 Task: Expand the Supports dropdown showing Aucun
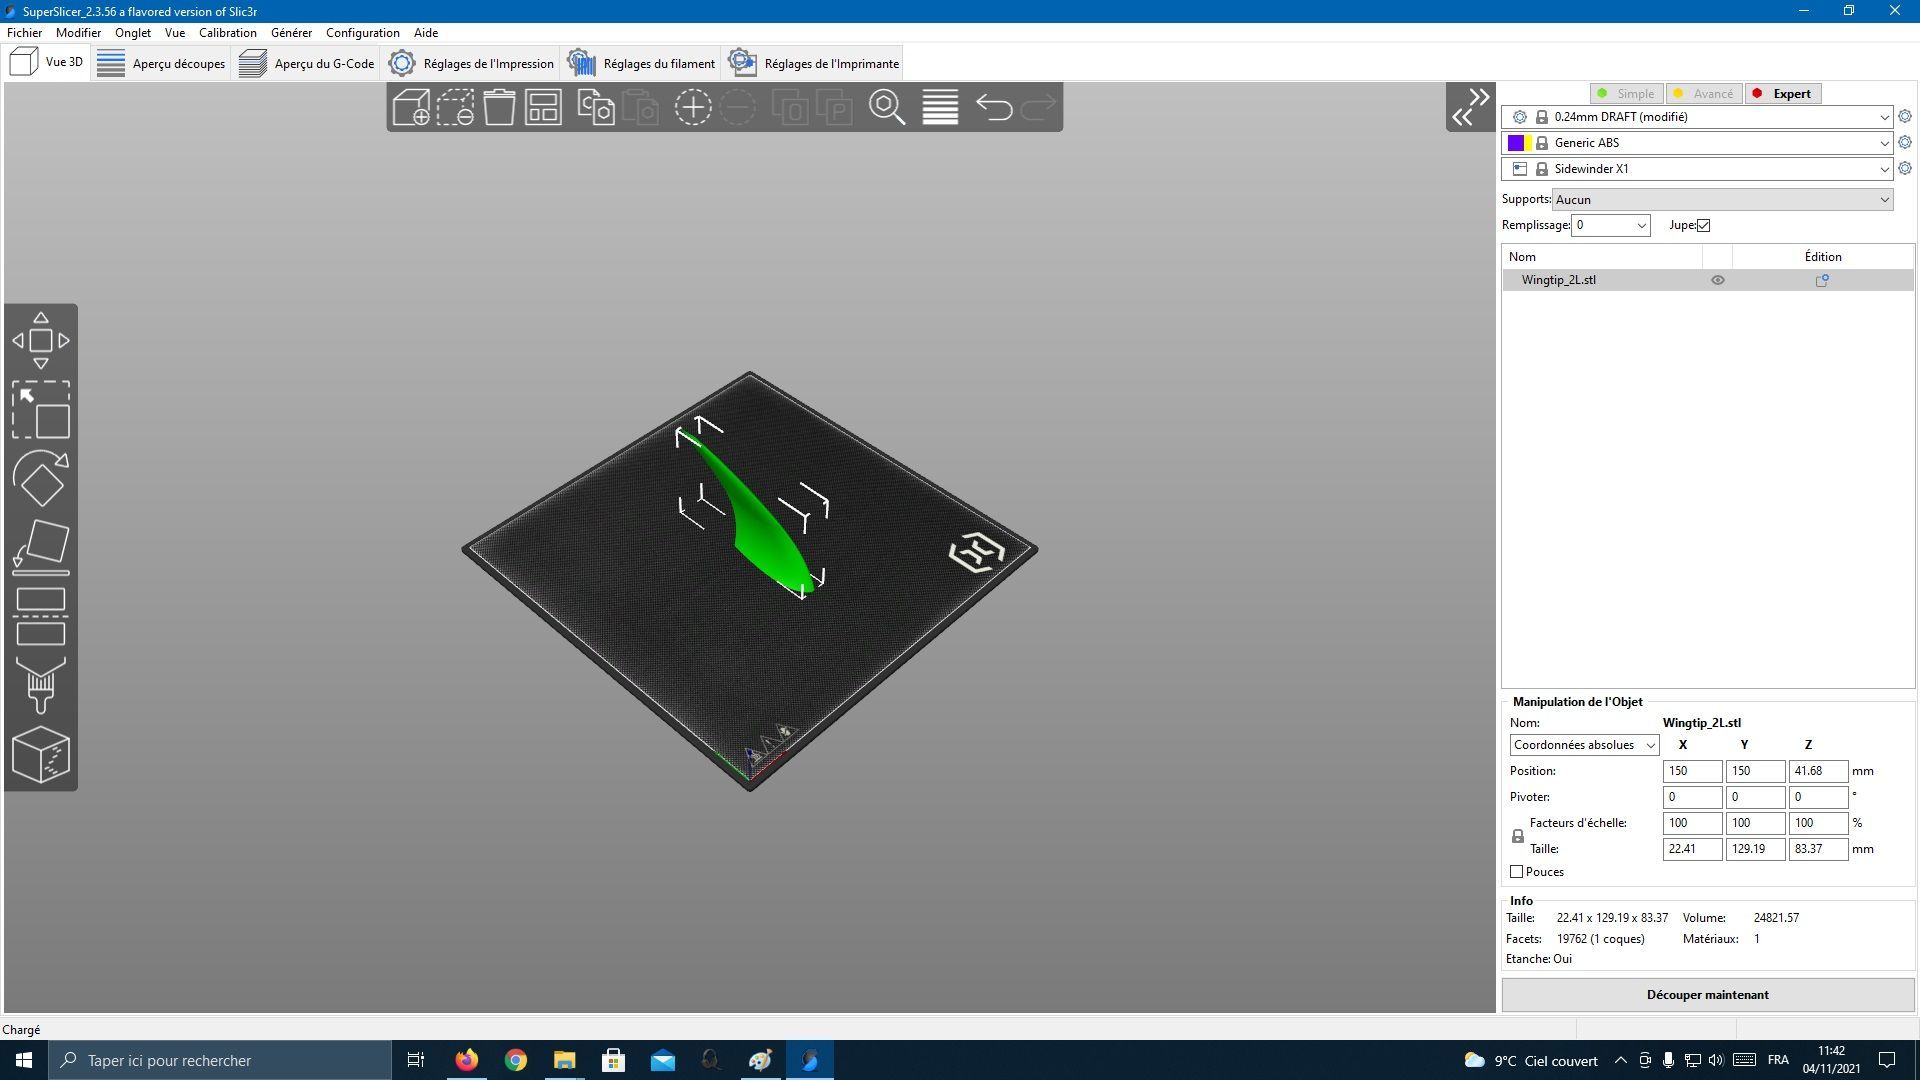1723,200
